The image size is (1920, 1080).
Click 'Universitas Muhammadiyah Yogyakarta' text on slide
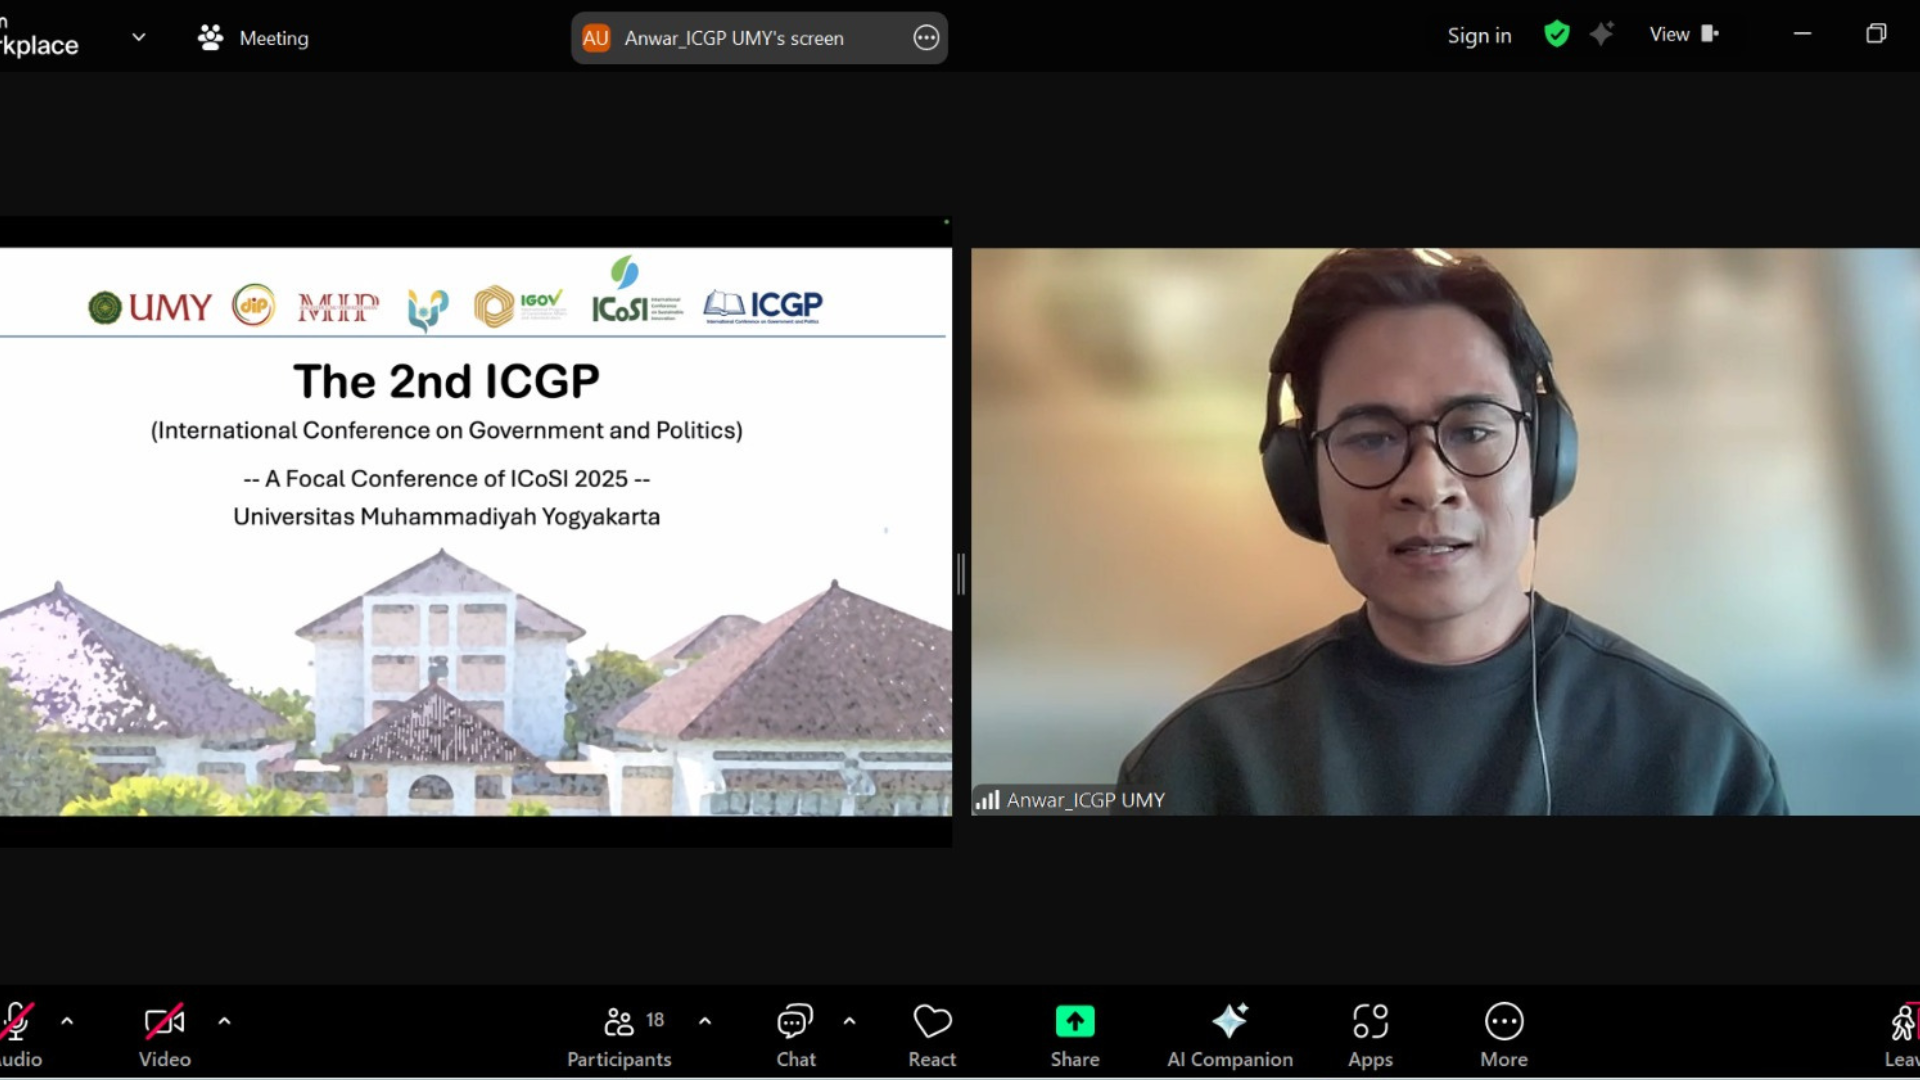click(x=446, y=517)
